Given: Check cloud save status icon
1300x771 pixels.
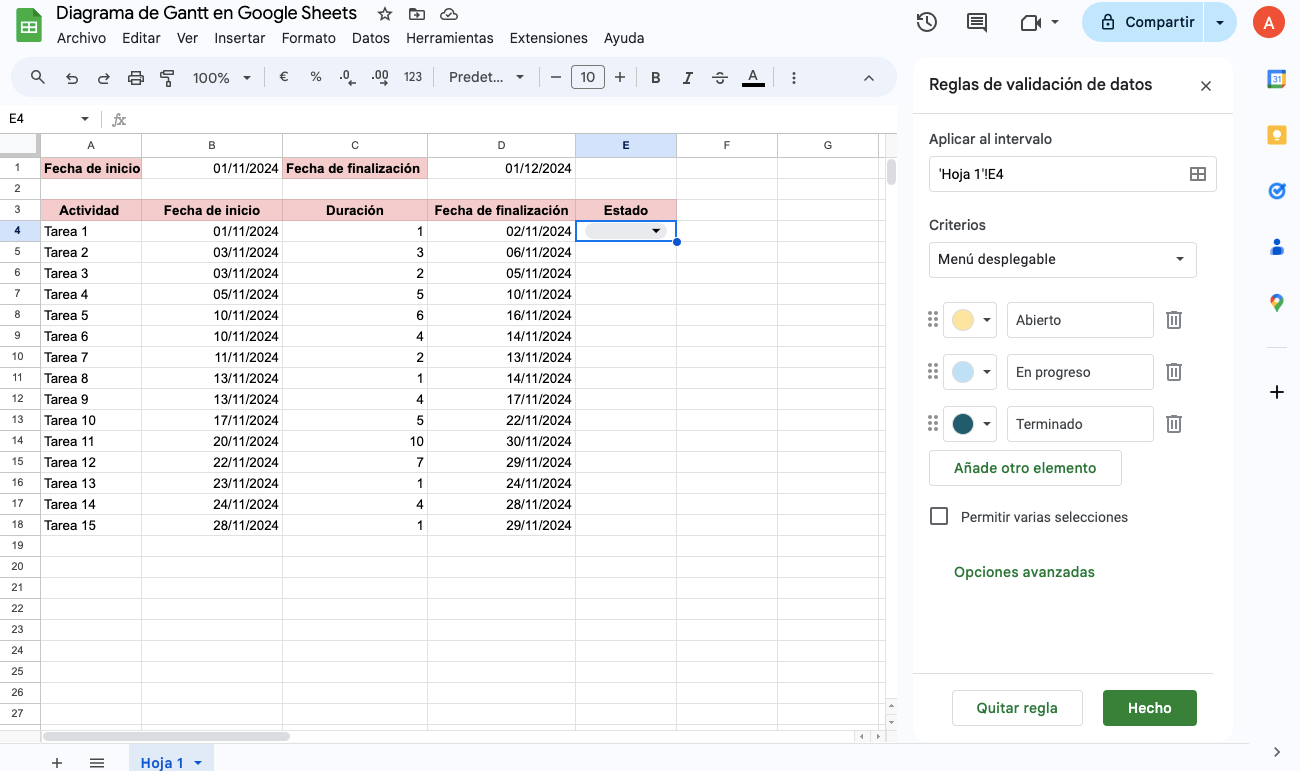Looking at the screenshot, I should [x=449, y=14].
